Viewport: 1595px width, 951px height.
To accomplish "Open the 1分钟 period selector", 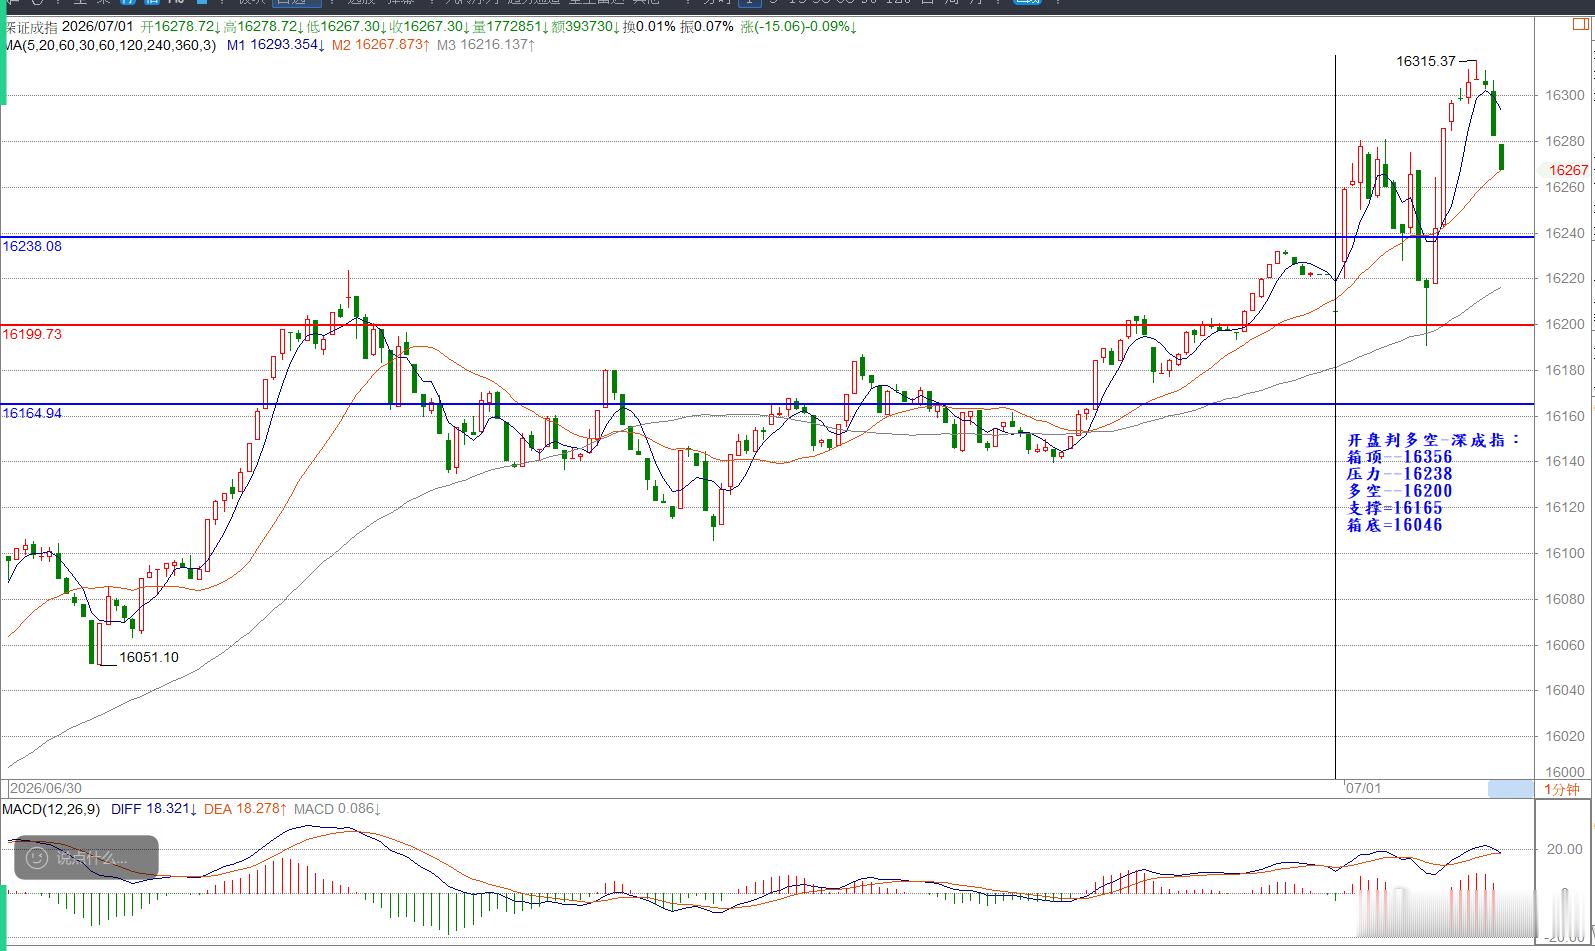I will pos(1562,789).
